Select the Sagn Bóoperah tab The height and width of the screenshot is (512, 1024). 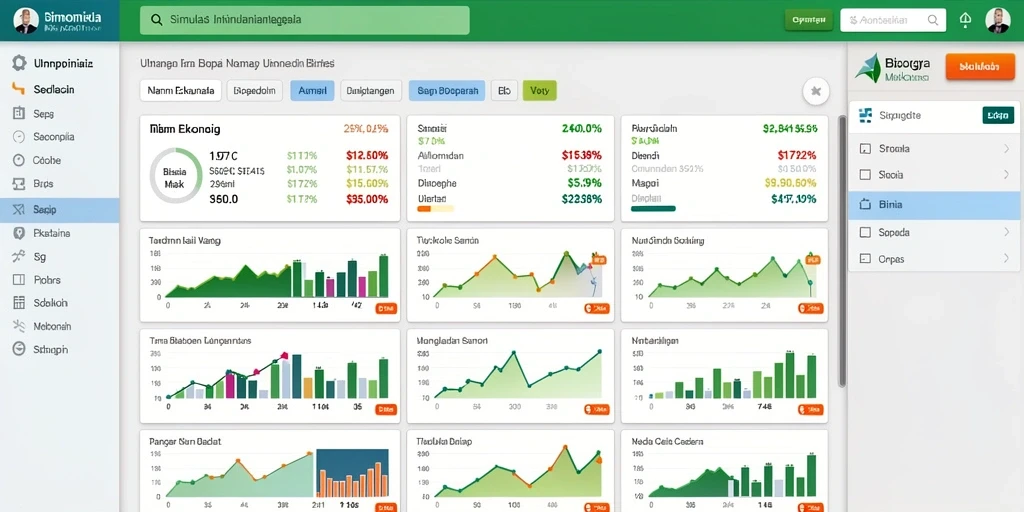(x=447, y=91)
